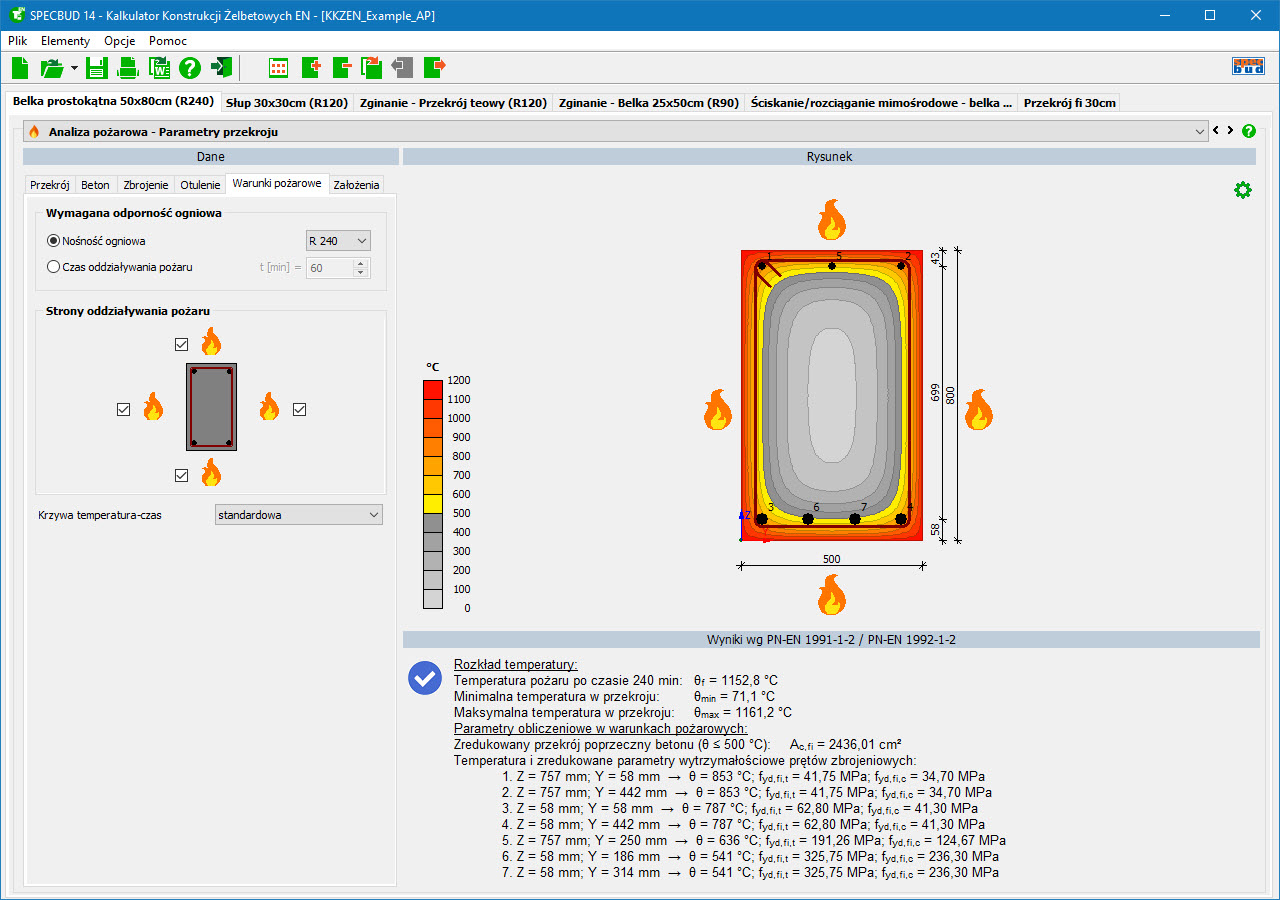Image resolution: width=1280 pixels, height=900 pixels.
Task: Switch to the Słup 30x30cm (R120) tab
Action: (286, 102)
